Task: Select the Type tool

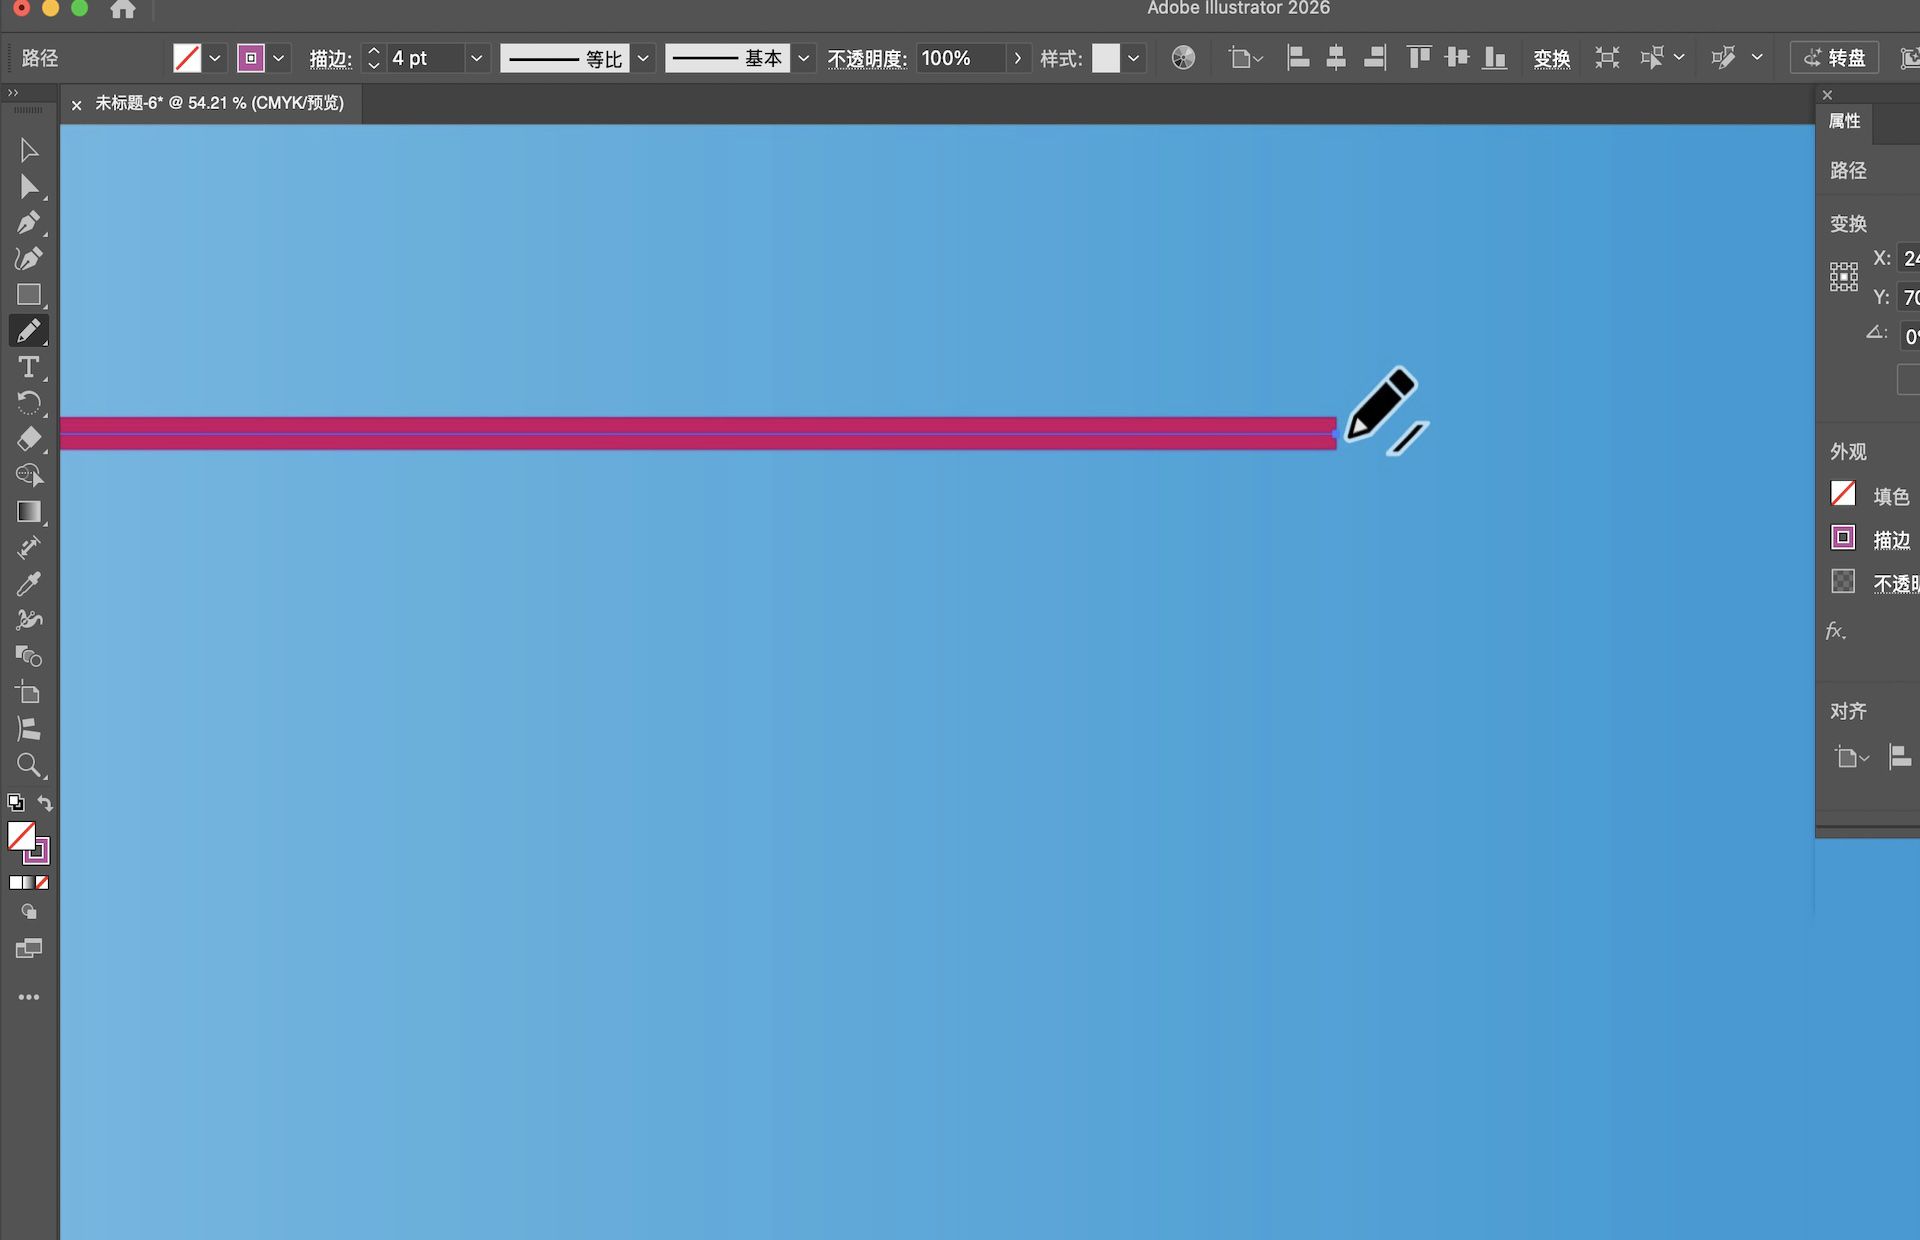Action: coord(28,367)
